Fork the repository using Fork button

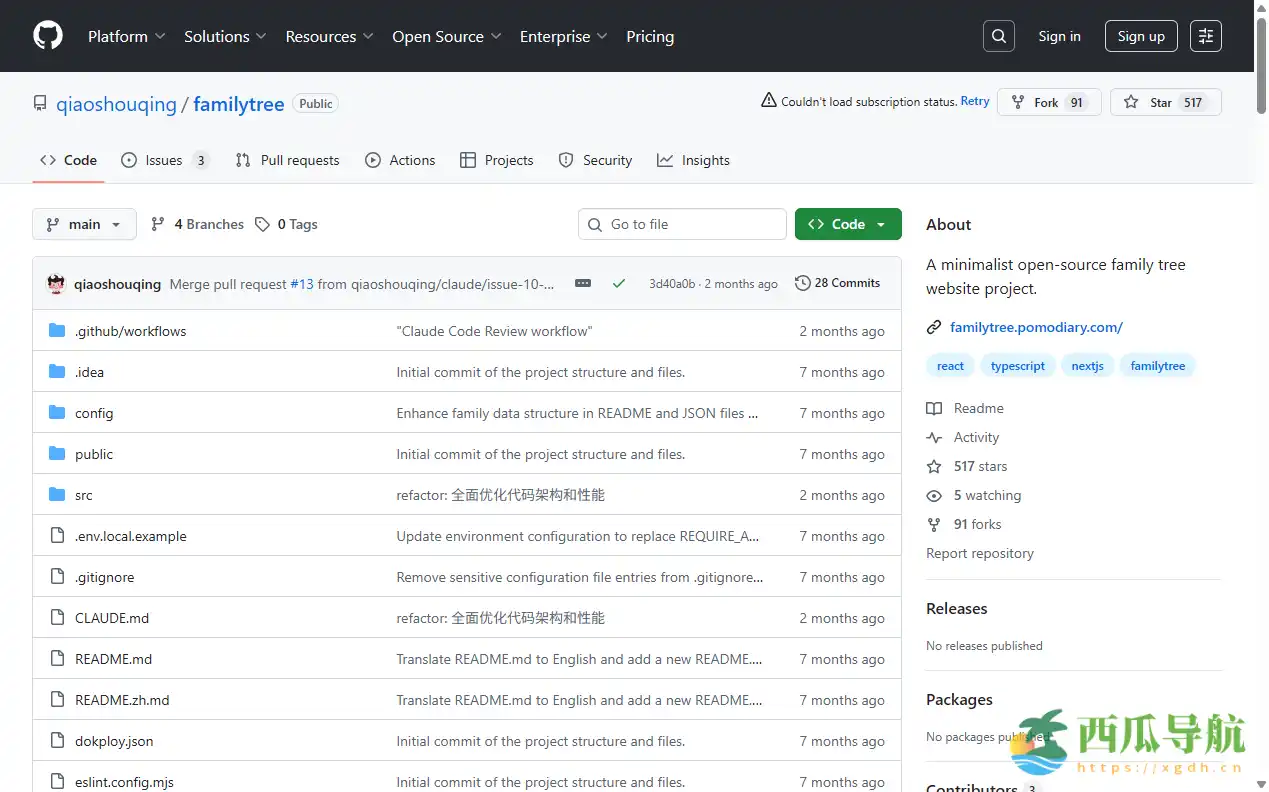tap(1048, 102)
